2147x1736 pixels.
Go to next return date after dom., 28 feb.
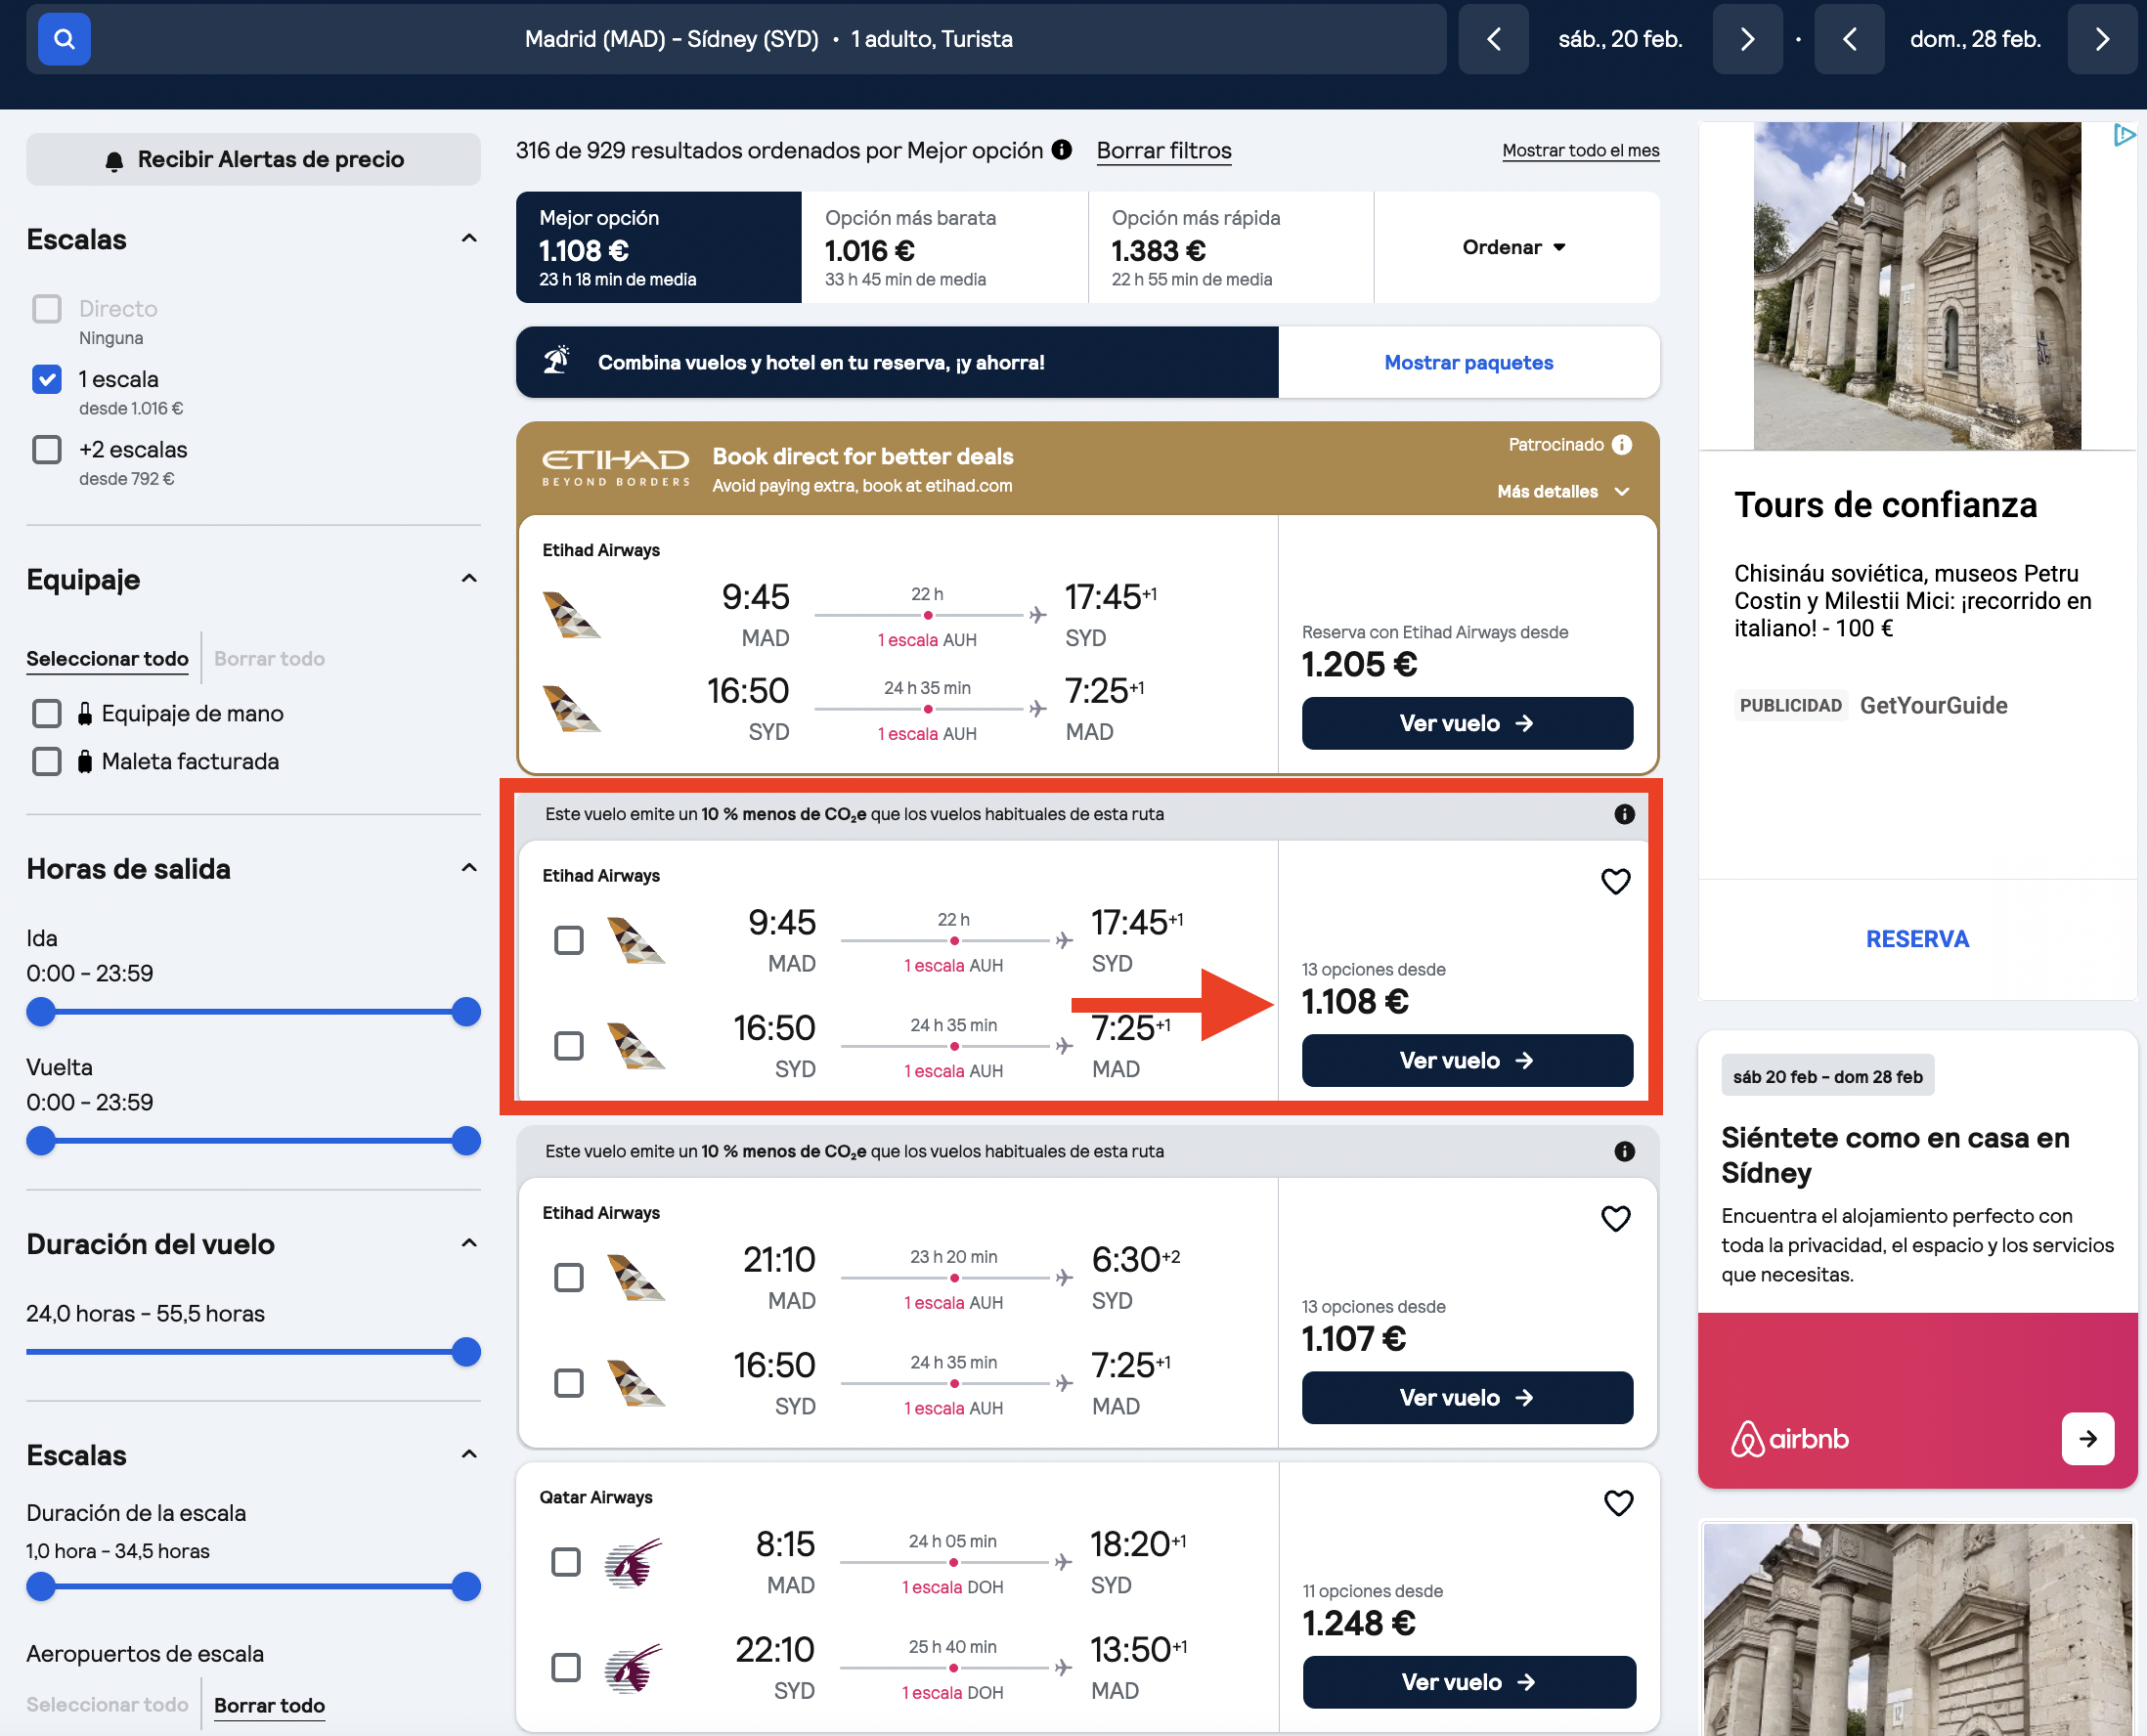[2102, 39]
